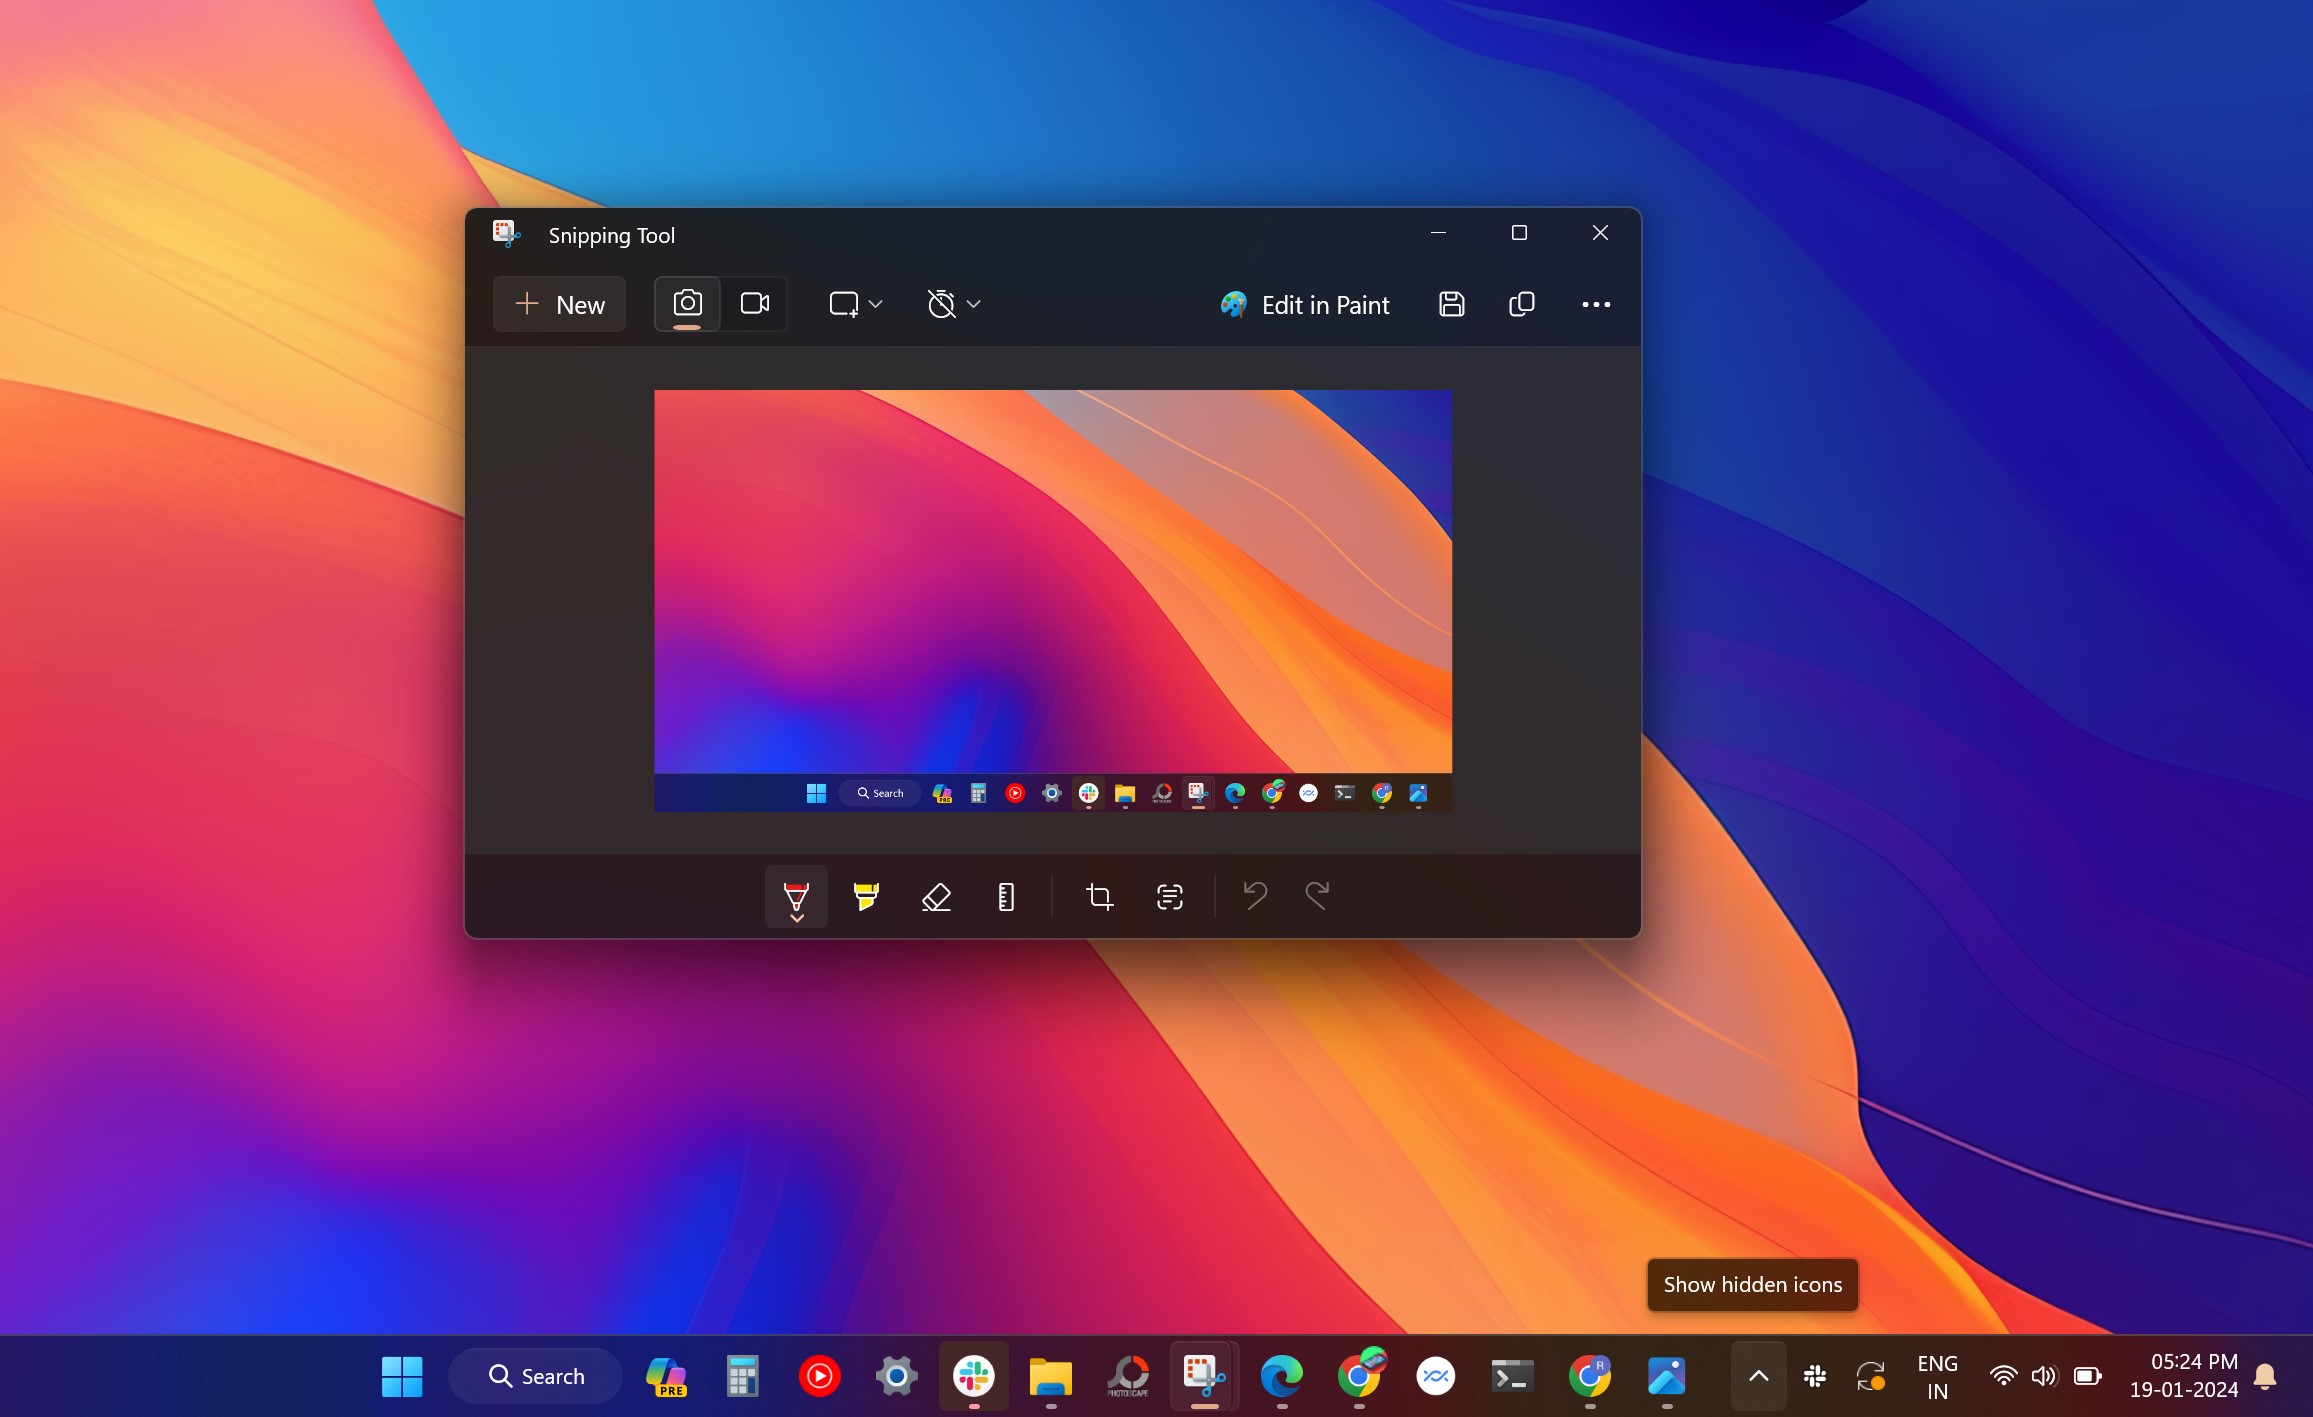The image size is (2313, 1417).
Task: Click the Text actions icon
Action: pos(1169,896)
